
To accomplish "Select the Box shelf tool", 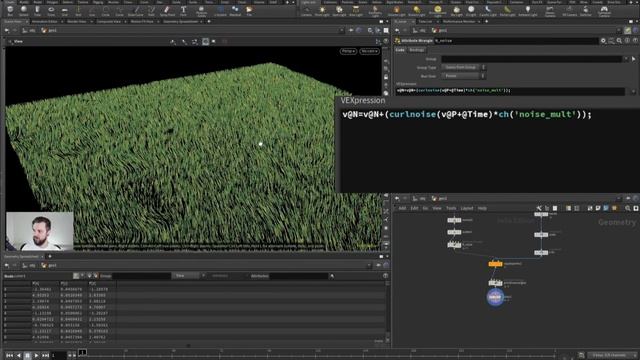I will [10, 10].
